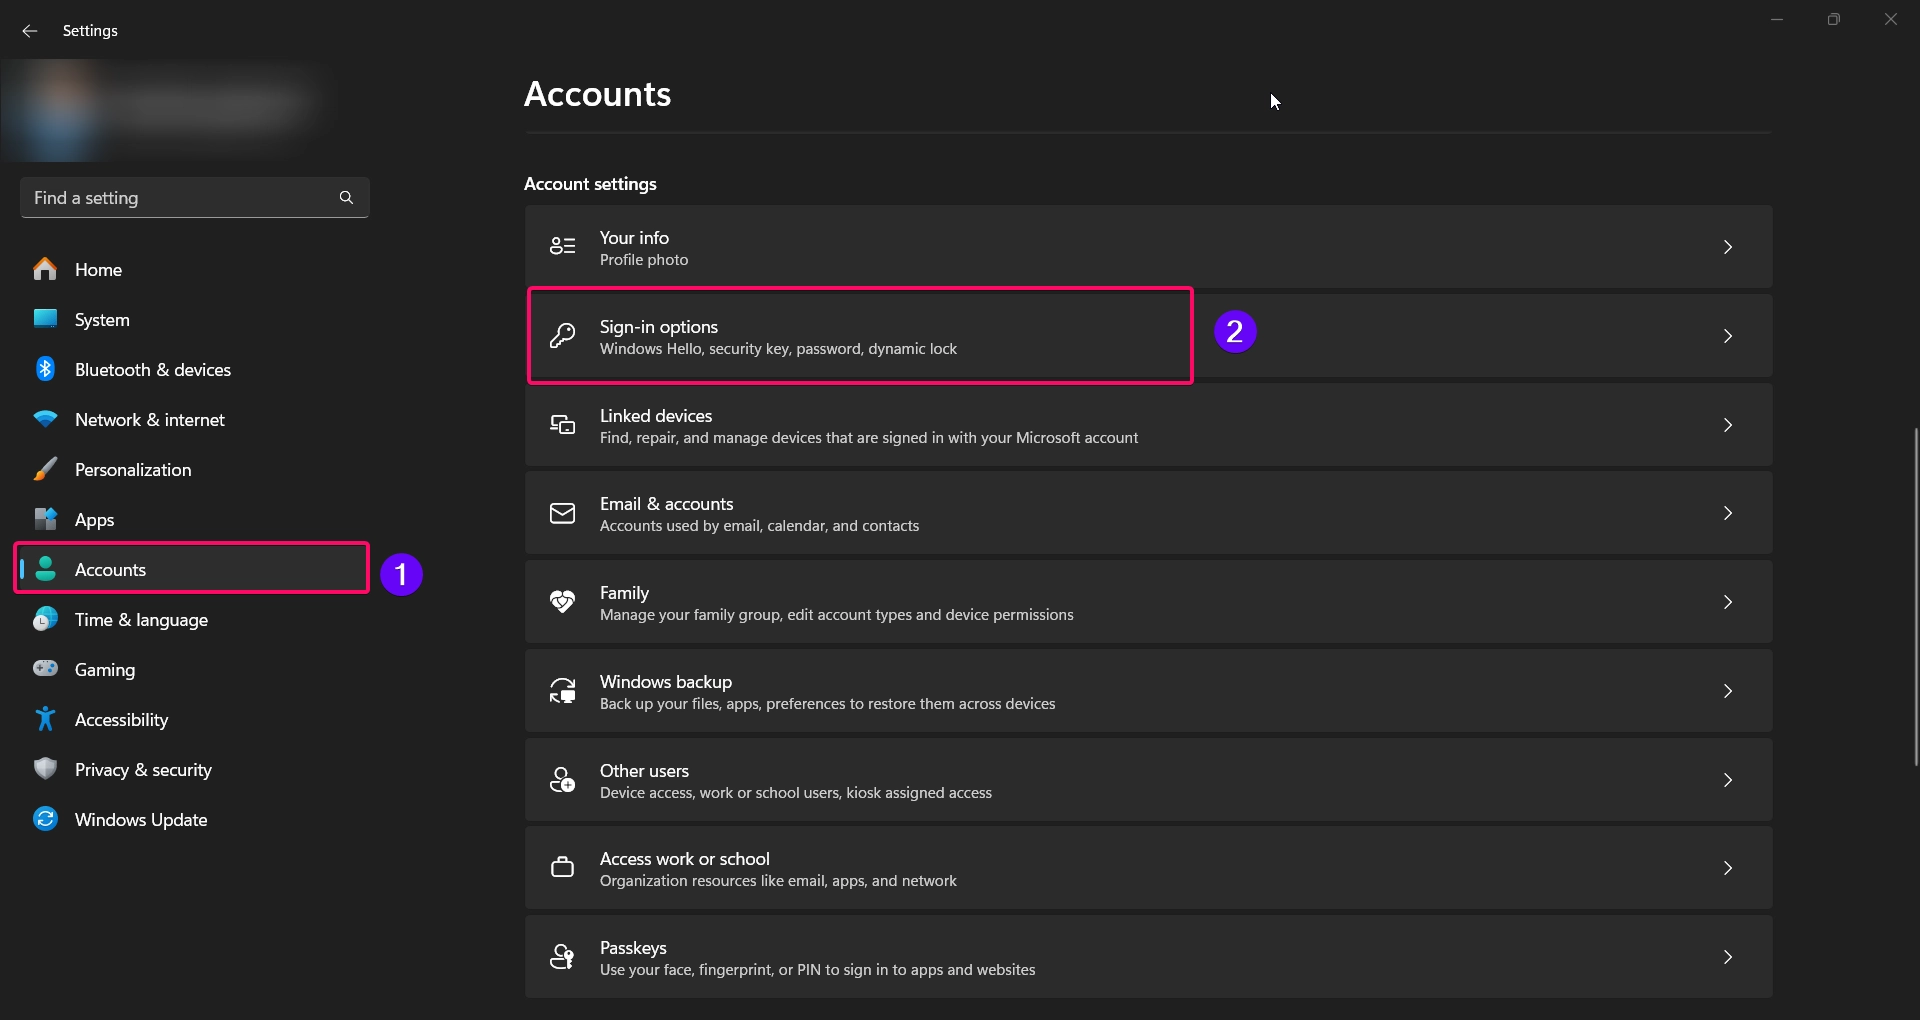Click the Windows Update refresh icon

point(45,819)
